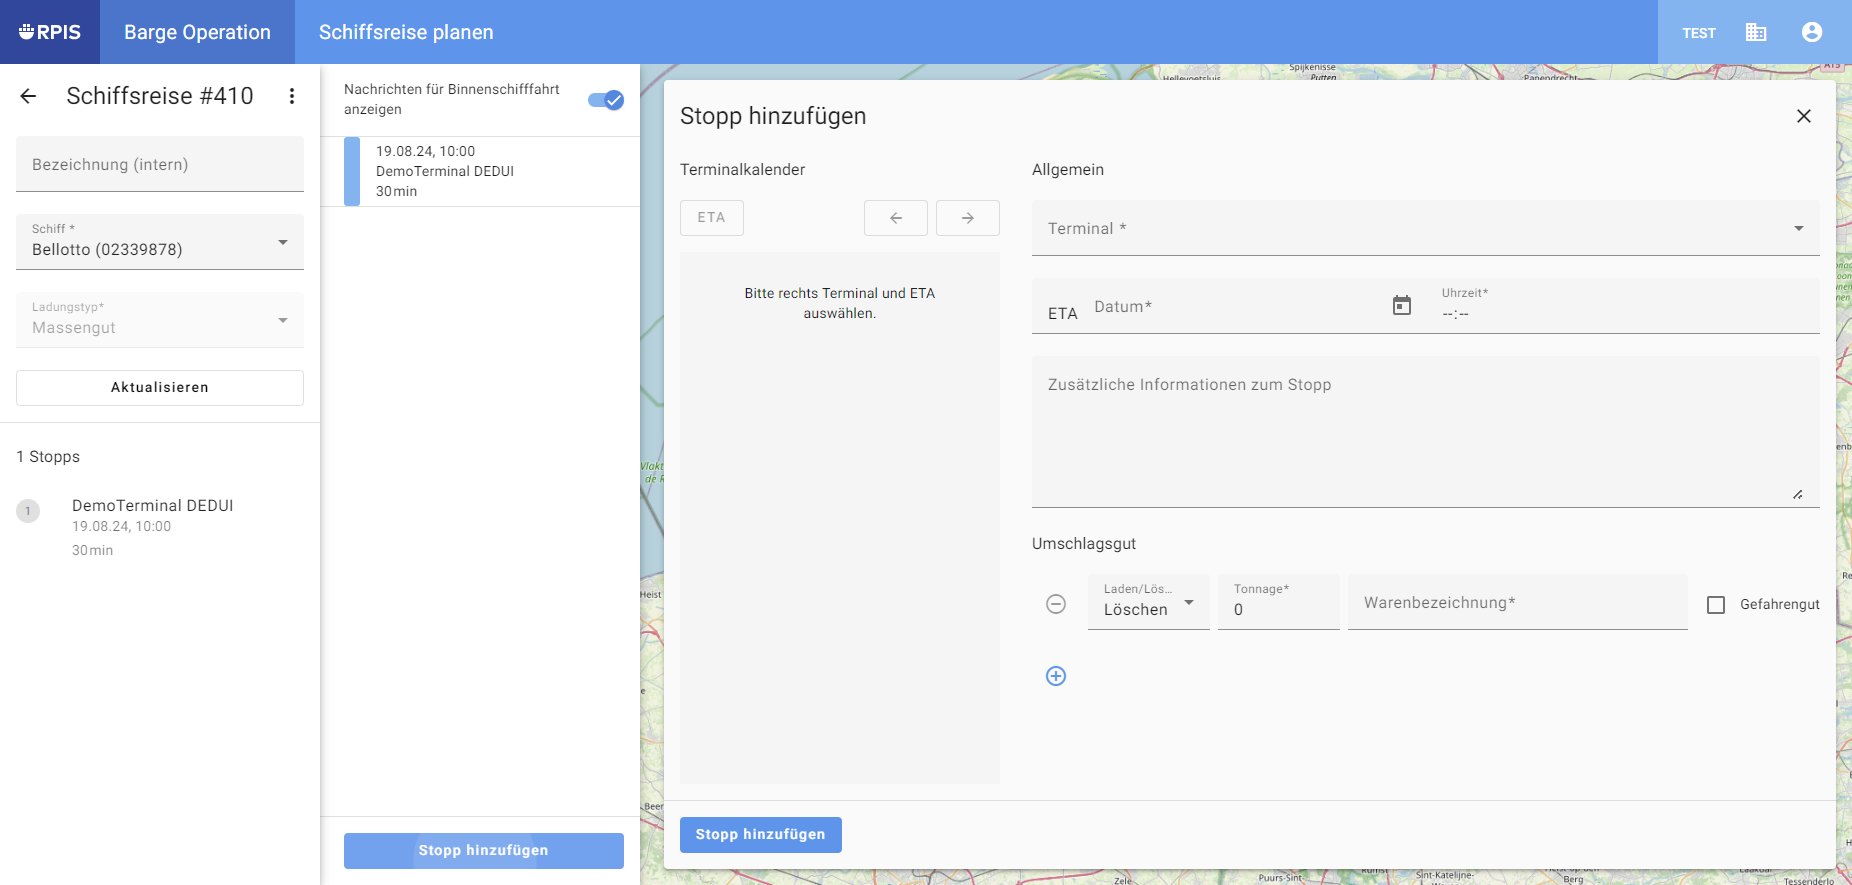Image resolution: width=1852 pixels, height=885 pixels.
Task: Open the Laden/Löschen dropdown
Action: pyautogui.click(x=1148, y=603)
